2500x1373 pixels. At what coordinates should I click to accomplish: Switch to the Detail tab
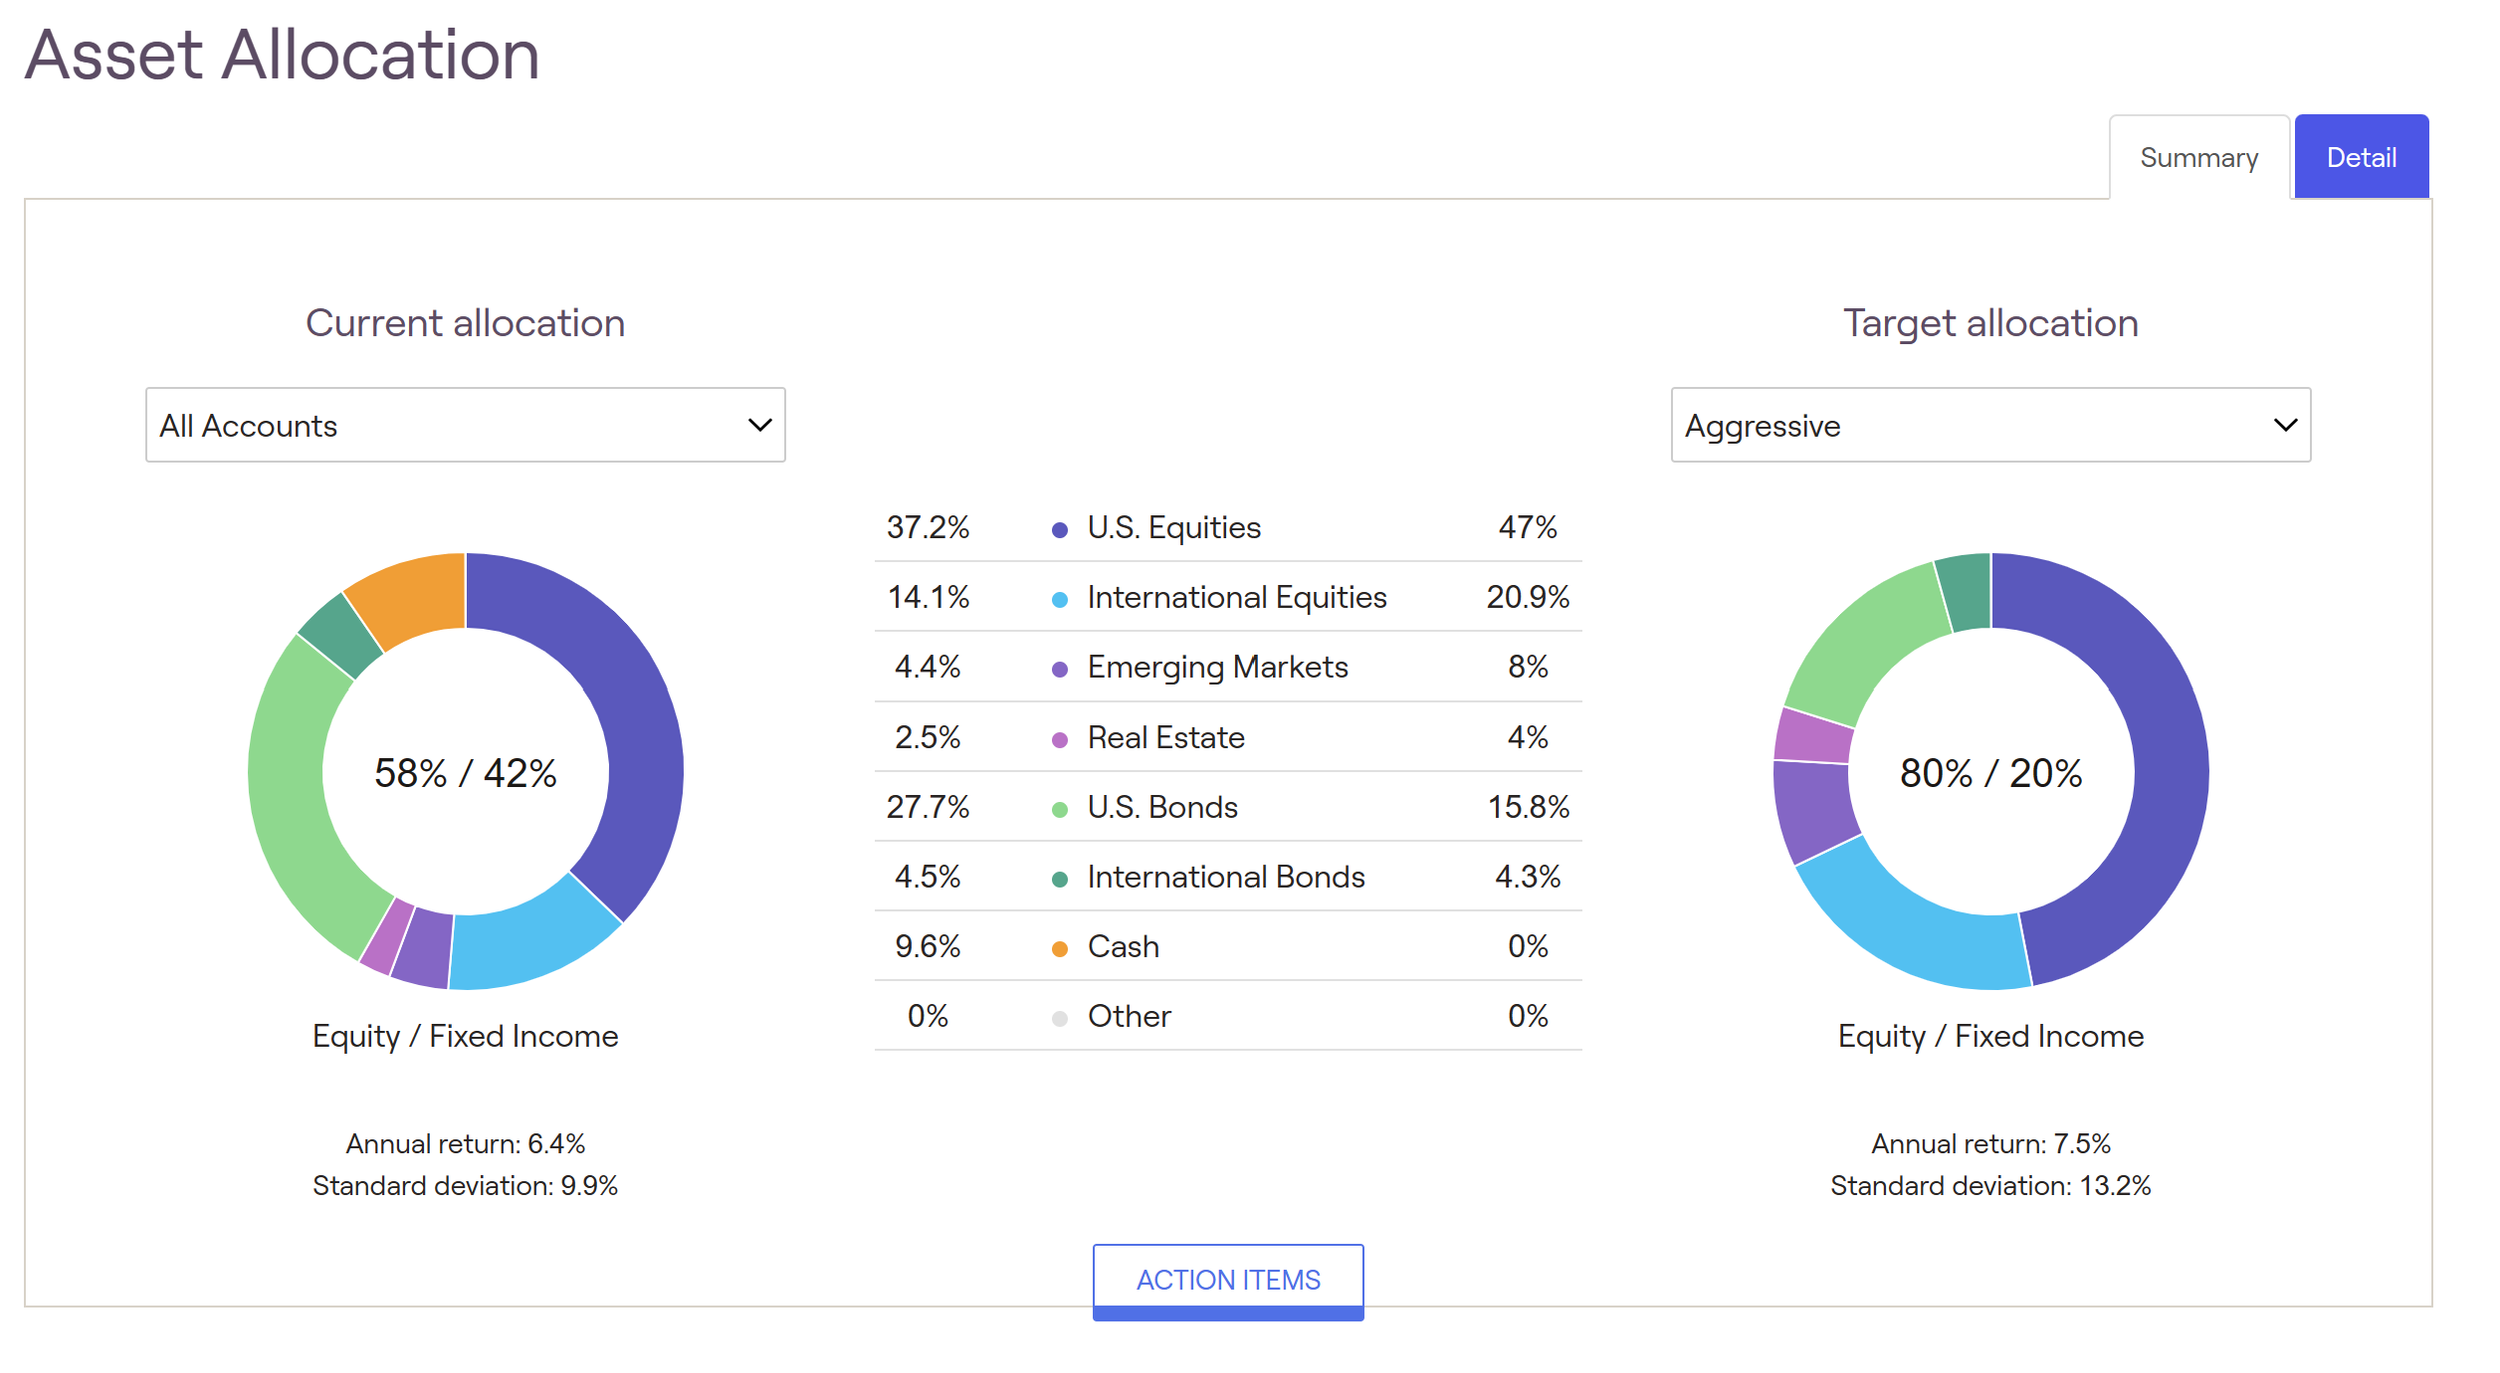click(2361, 157)
